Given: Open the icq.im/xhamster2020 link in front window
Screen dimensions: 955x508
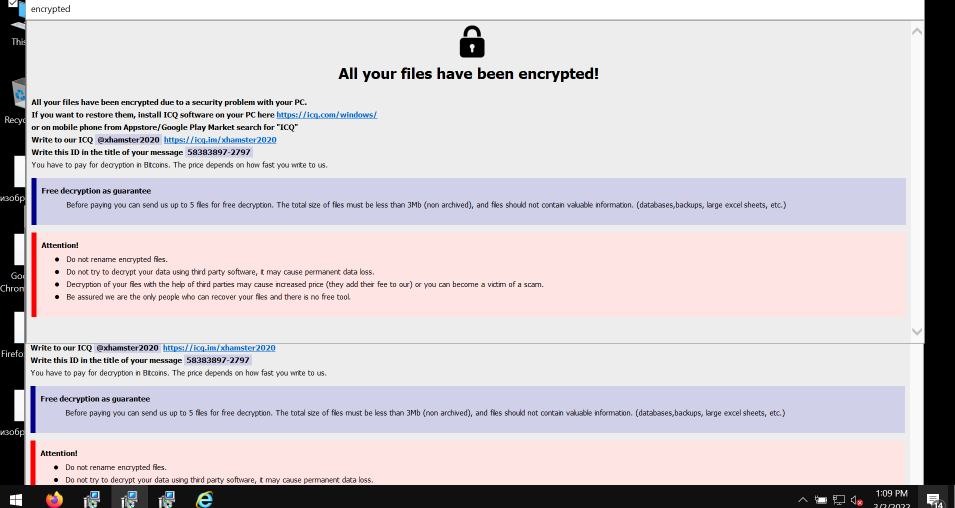Looking at the screenshot, I should (220, 140).
